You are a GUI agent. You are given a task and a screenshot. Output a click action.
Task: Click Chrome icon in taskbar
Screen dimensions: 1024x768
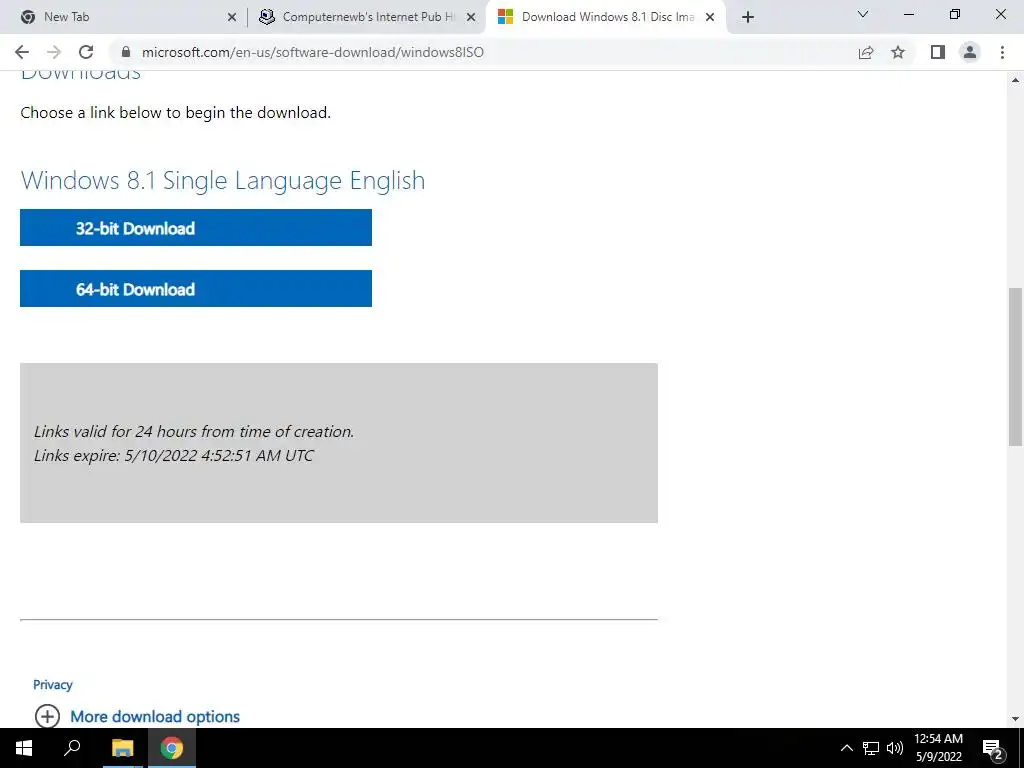[172, 748]
